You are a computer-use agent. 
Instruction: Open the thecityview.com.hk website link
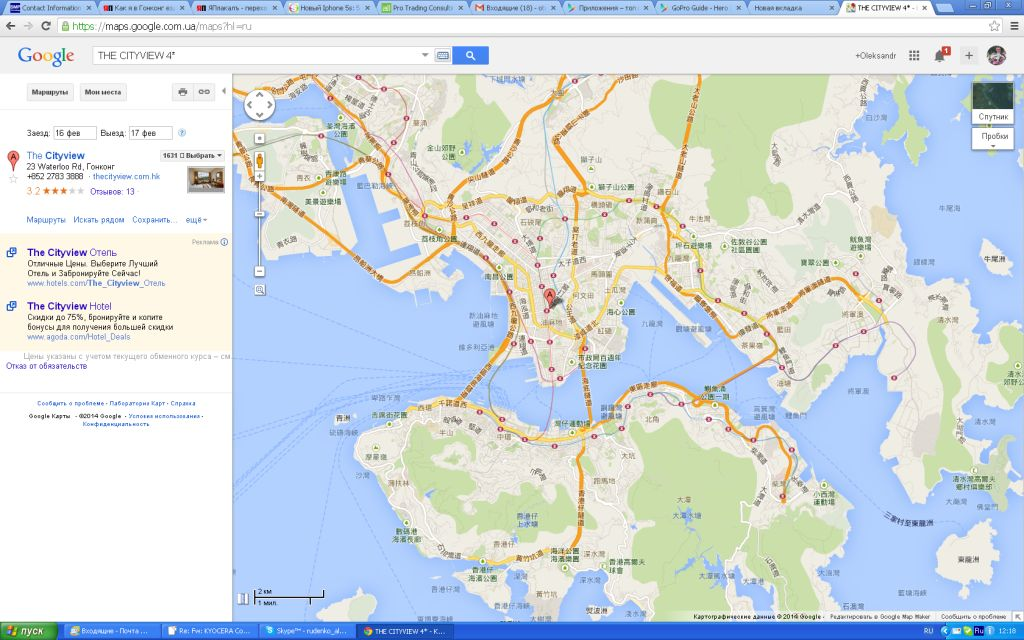(x=126, y=176)
